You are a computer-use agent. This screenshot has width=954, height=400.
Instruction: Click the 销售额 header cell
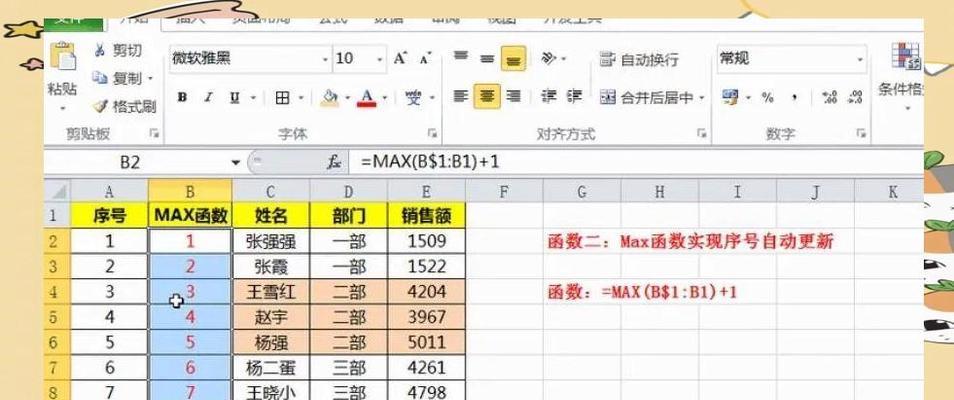pos(427,215)
